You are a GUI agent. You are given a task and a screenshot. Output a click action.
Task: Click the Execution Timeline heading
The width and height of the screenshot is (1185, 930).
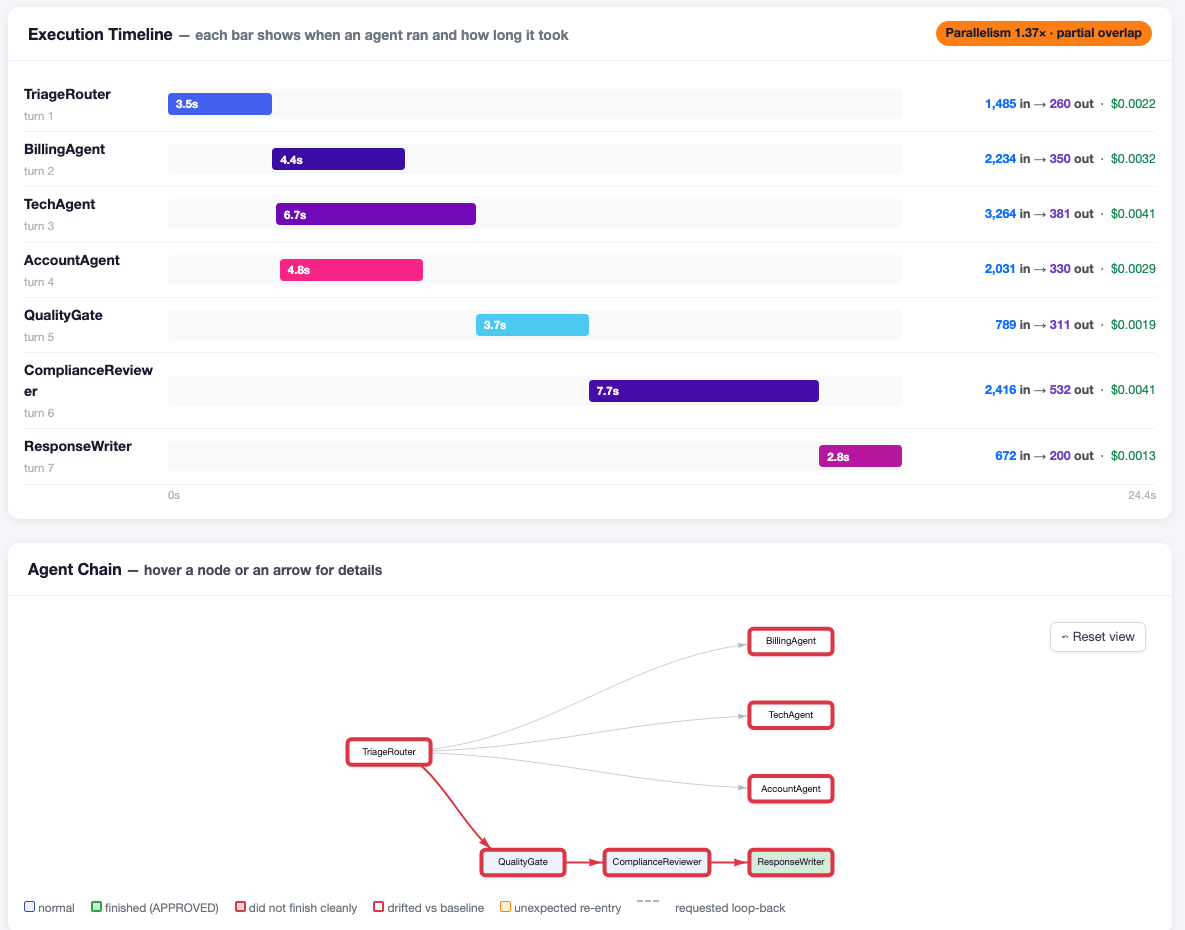(x=100, y=35)
